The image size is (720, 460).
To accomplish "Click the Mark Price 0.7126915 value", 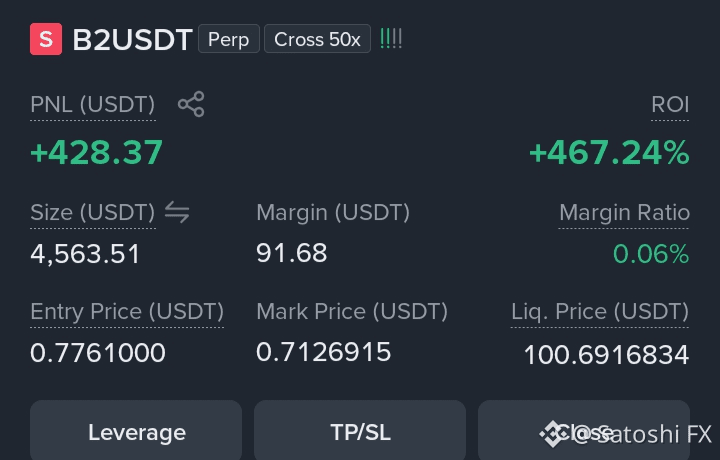I will pyautogui.click(x=324, y=352).
